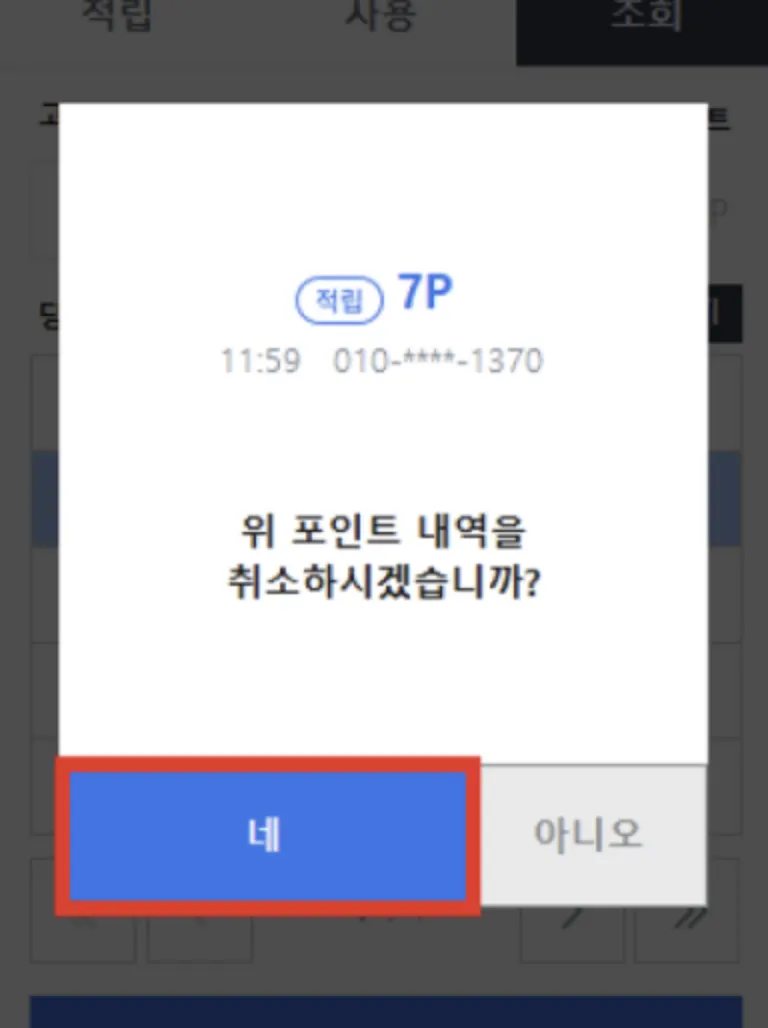This screenshot has width=768, height=1028.
Task: Click the dark button right of the dialog
Action: [725, 313]
